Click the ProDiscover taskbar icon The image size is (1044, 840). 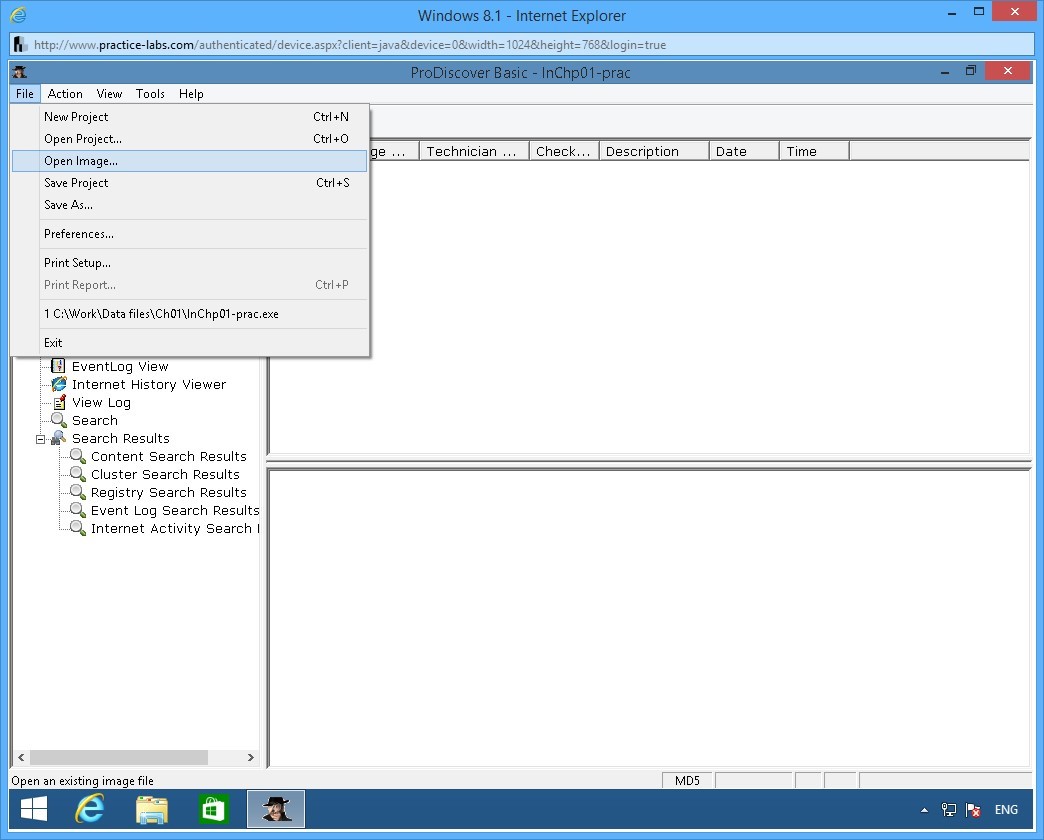tap(276, 809)
